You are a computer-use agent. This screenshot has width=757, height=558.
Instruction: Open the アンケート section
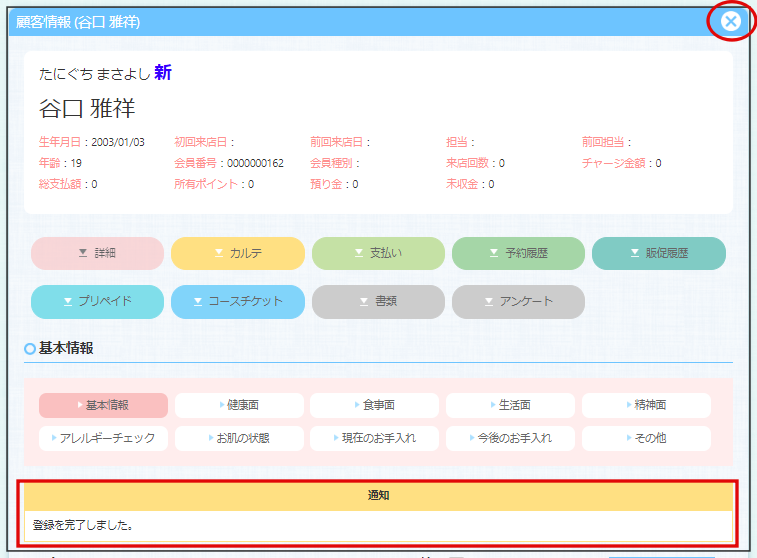click(518, 301)
